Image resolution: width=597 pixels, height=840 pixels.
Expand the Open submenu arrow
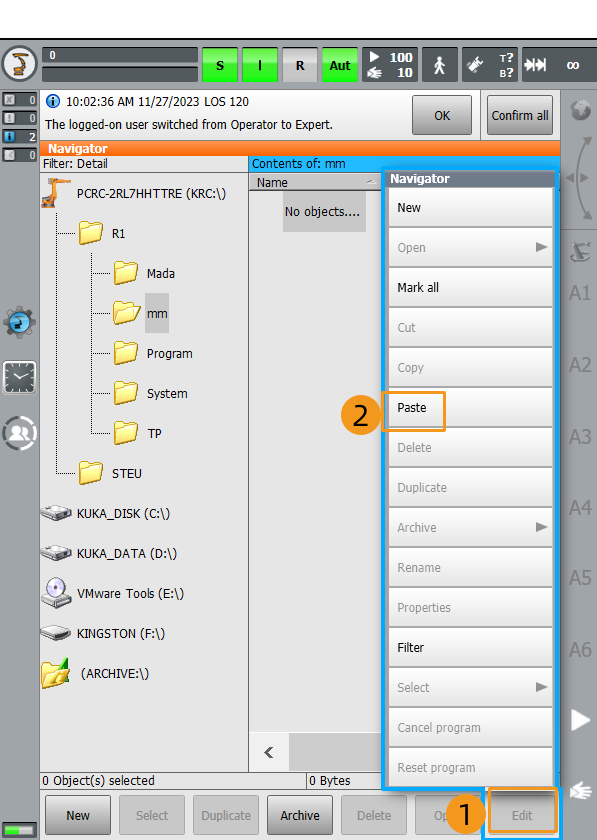coord(541,247)
